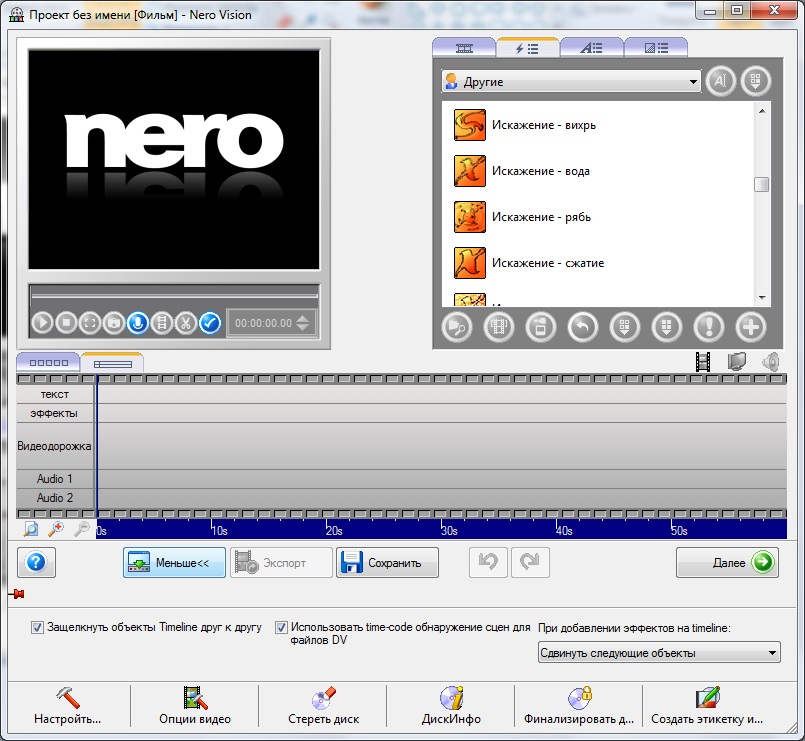Click the 10s mark on the time ruler
Viewport: 805px width, 741px height.
coord(219,530)
